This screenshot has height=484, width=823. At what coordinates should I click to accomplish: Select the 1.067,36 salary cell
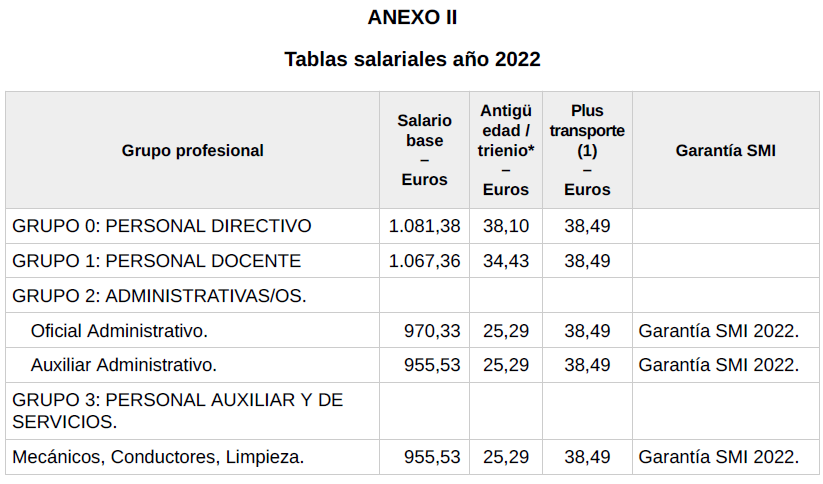click(x=425, y=261)
